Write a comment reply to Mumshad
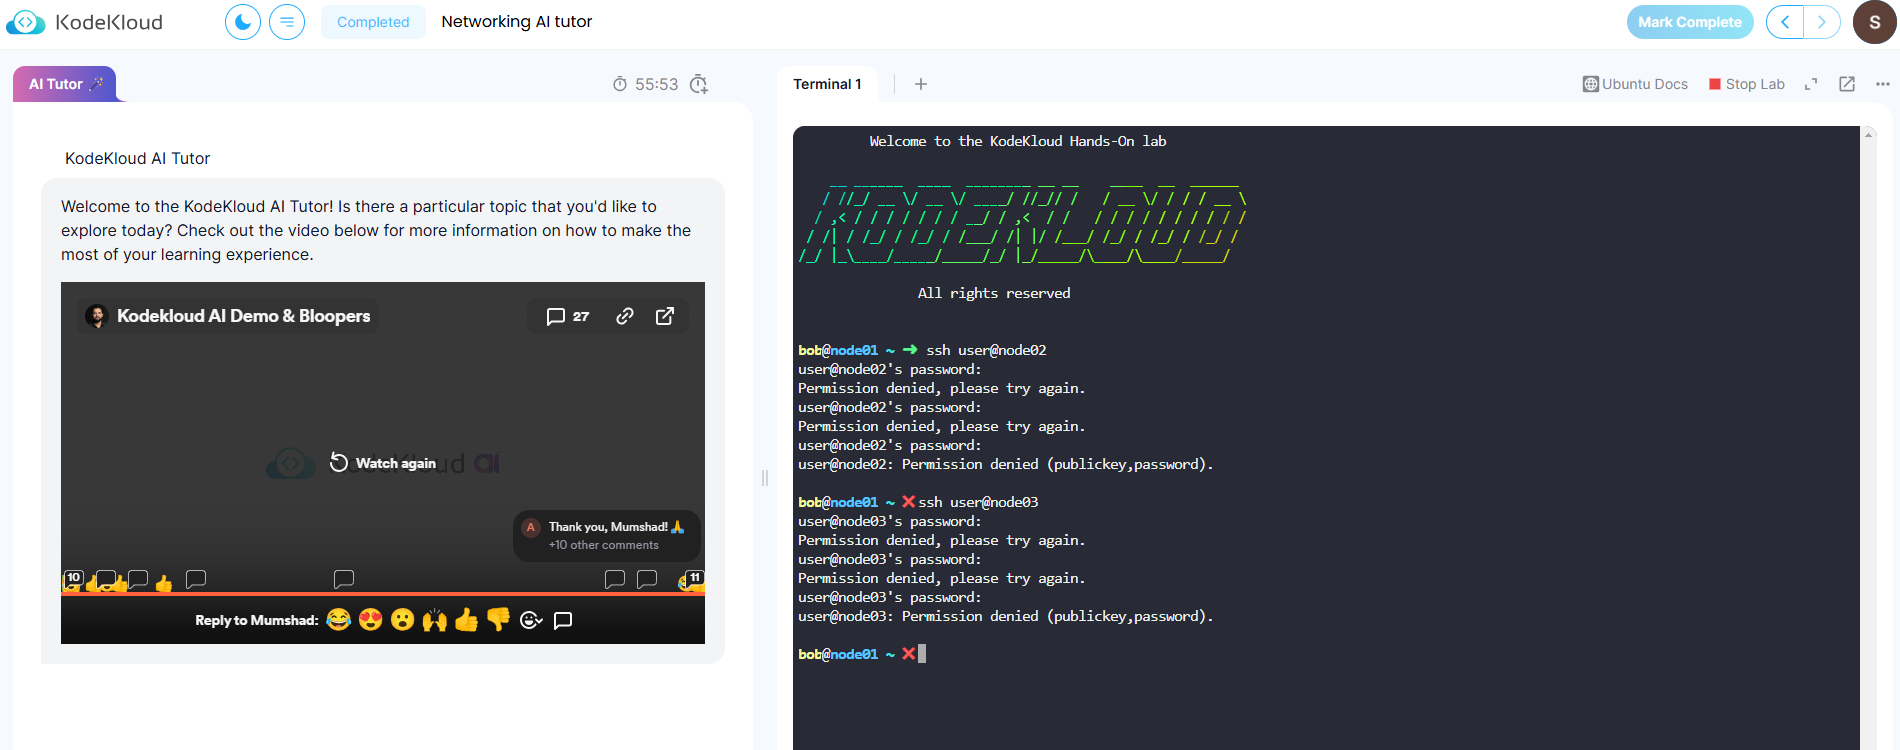This screenshot has height=750, width=1900. point(563,620)
